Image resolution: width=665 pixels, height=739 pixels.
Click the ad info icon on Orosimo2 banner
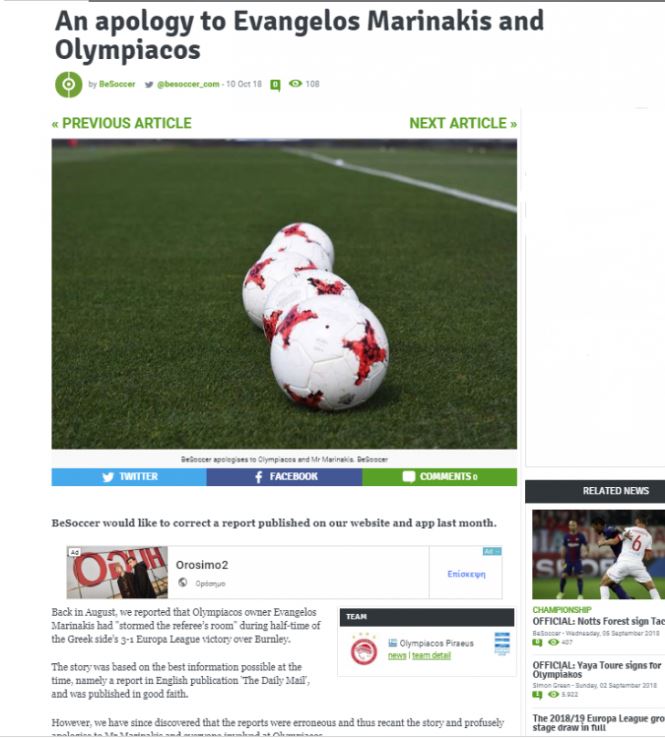click(492, 551)
